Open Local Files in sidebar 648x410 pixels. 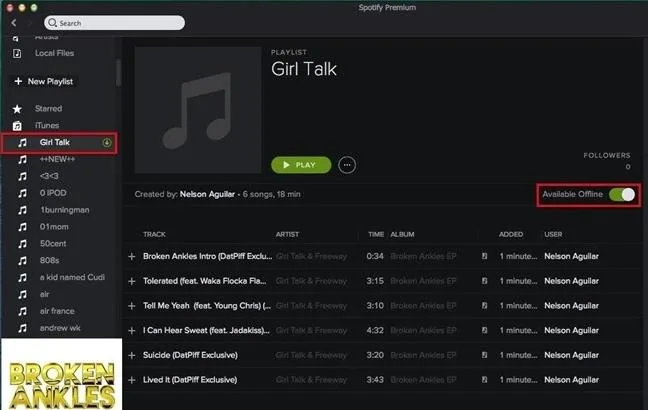point(54,53)
